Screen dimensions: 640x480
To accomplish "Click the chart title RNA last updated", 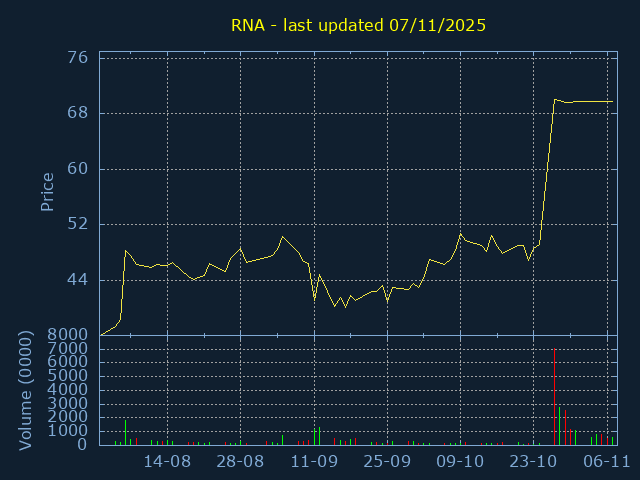I will click(x=358, y=25).
